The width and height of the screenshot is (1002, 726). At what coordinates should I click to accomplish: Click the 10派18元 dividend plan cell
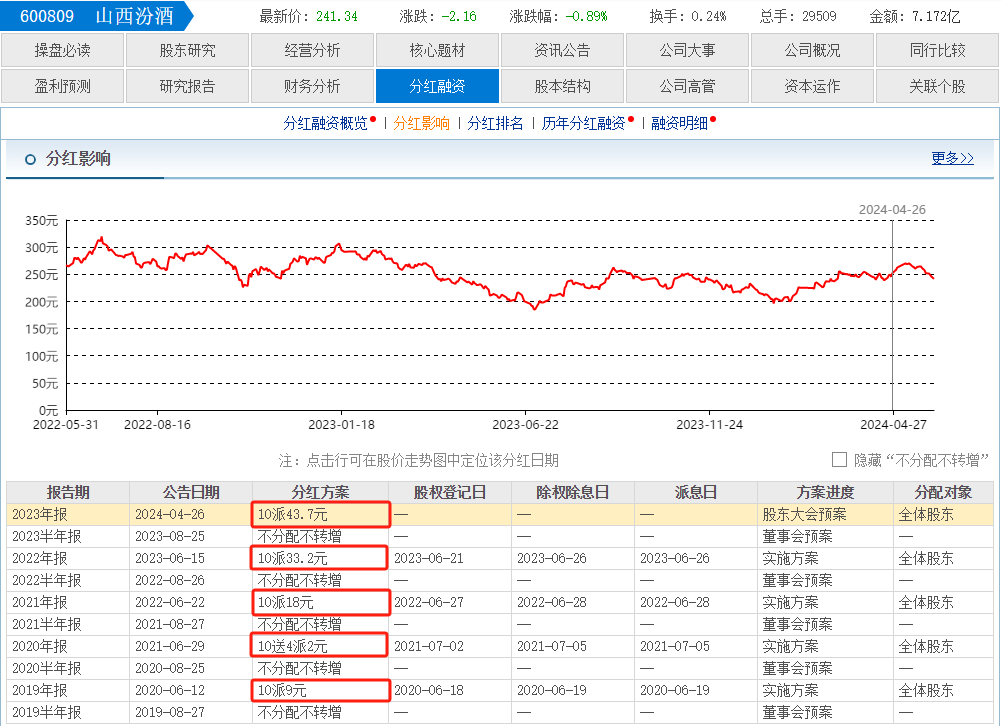point(320,603)
